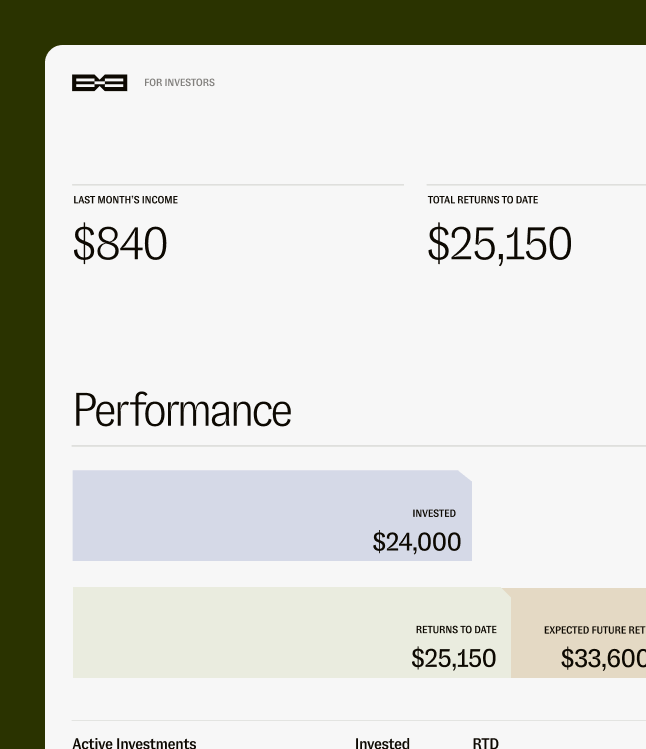
Task: Click the Active Investments column header
Action: pos(134,743)
